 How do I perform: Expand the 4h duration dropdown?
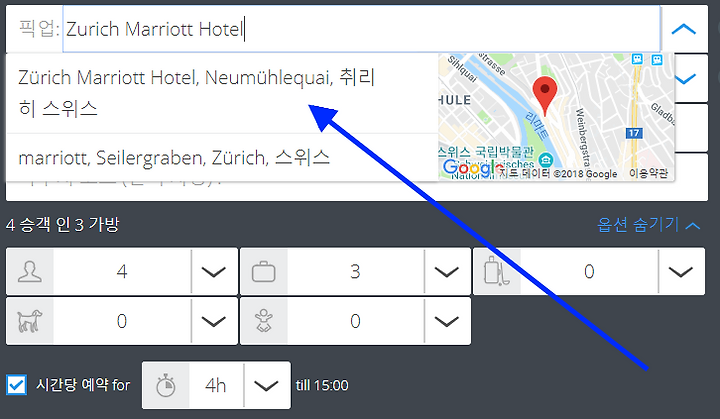coord(267,385)
